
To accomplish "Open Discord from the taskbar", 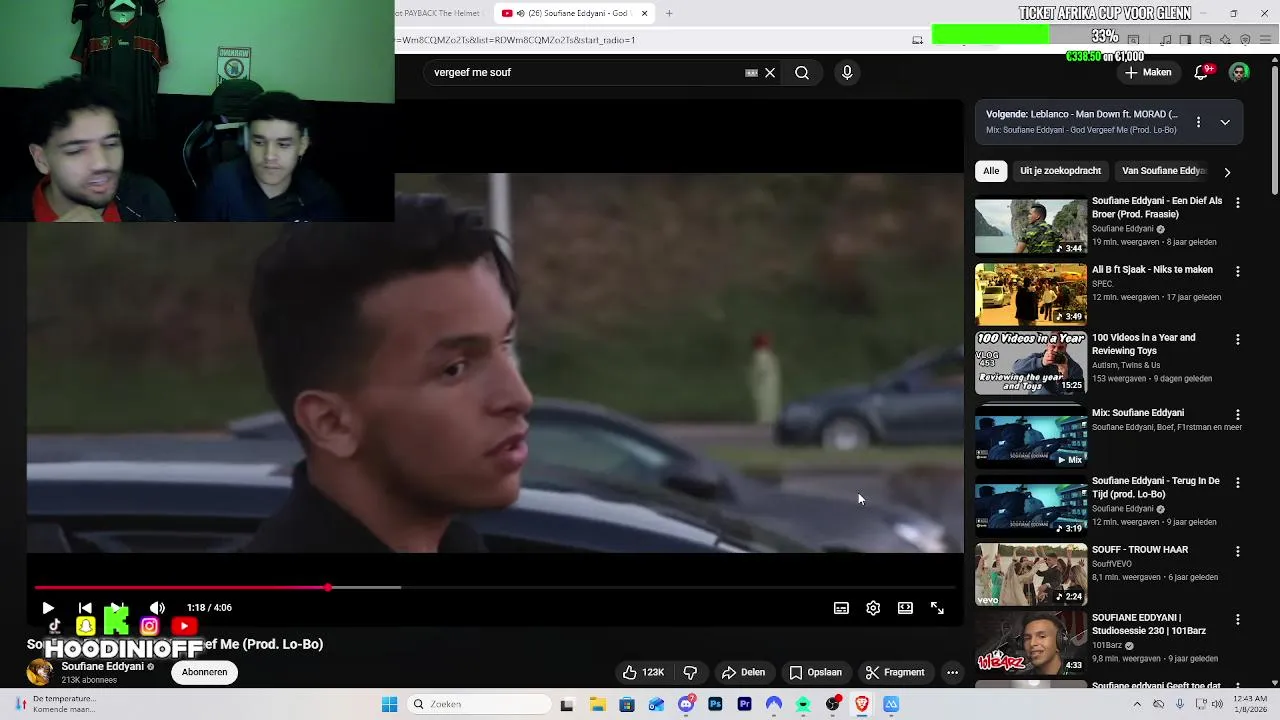I will pos(686,704).
